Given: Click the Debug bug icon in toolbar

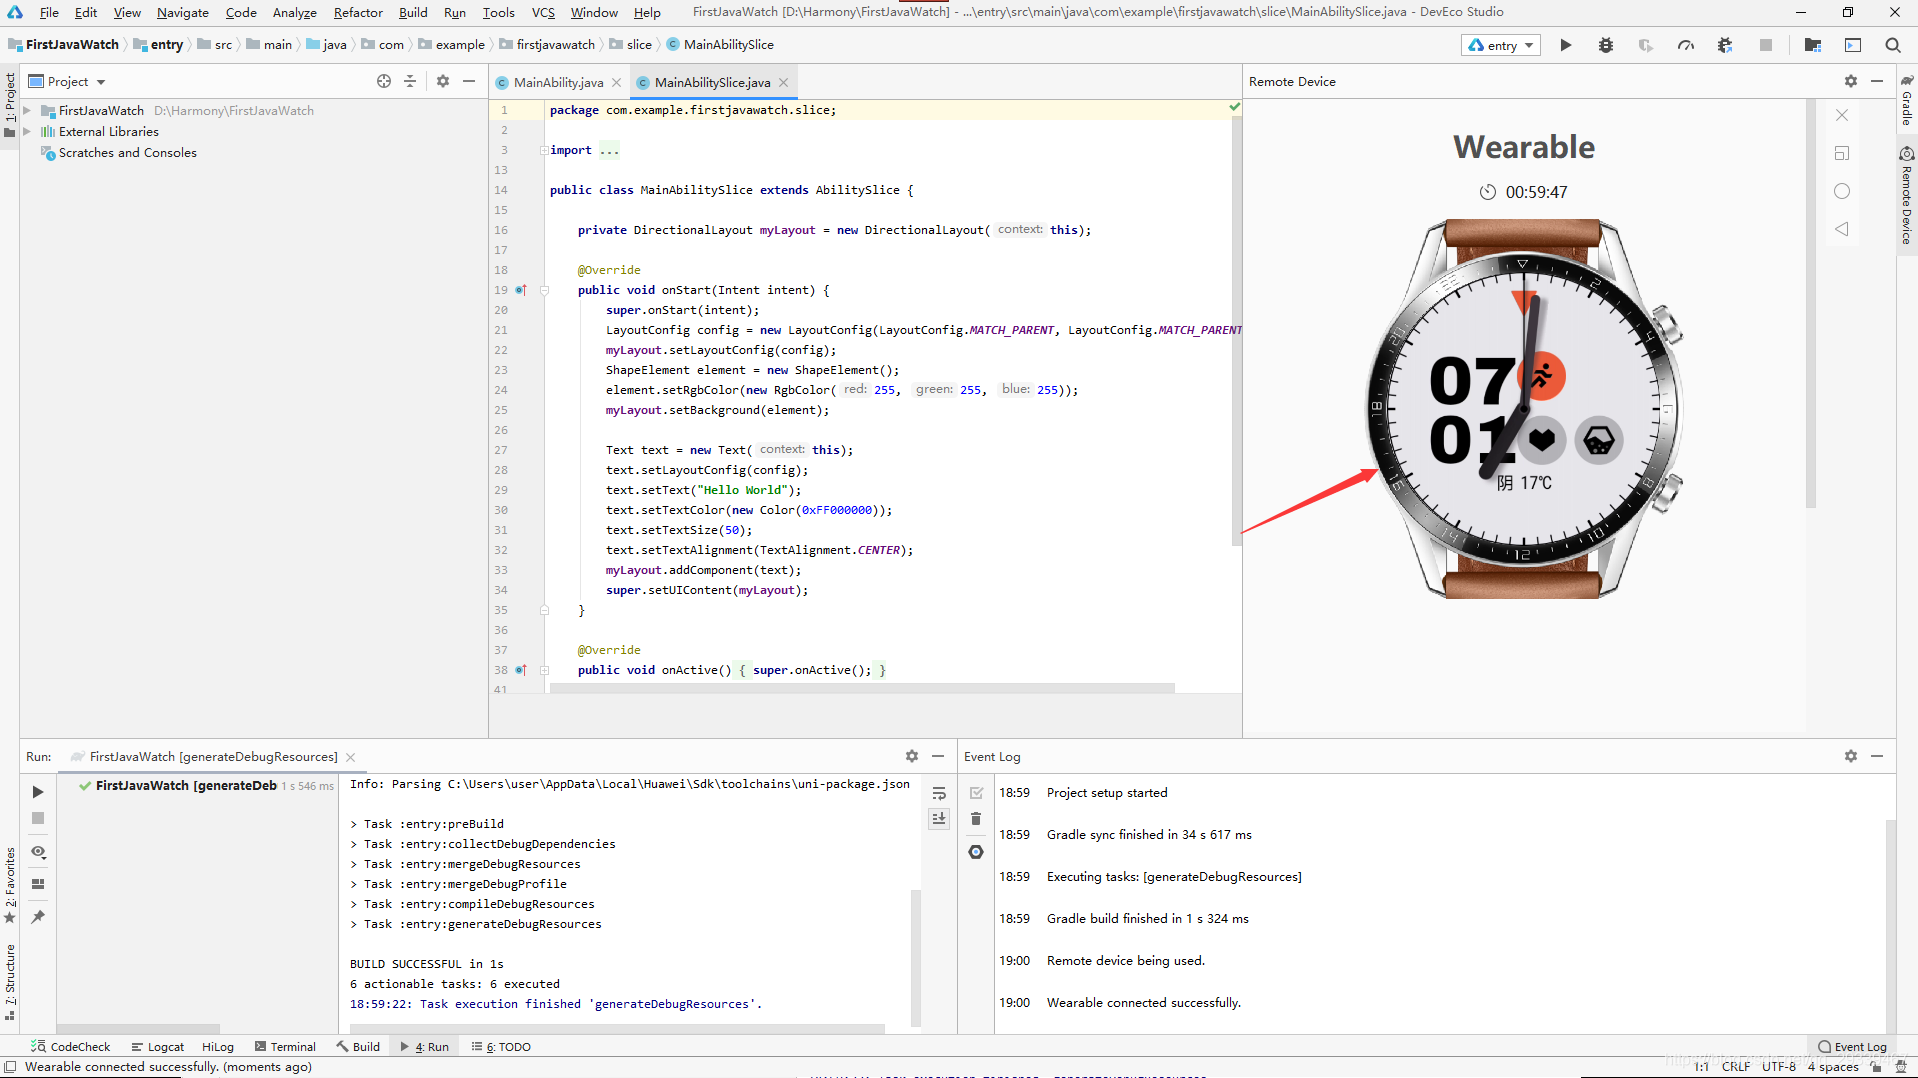Looking at the screenshot, I should click(x=1605, y=45).
